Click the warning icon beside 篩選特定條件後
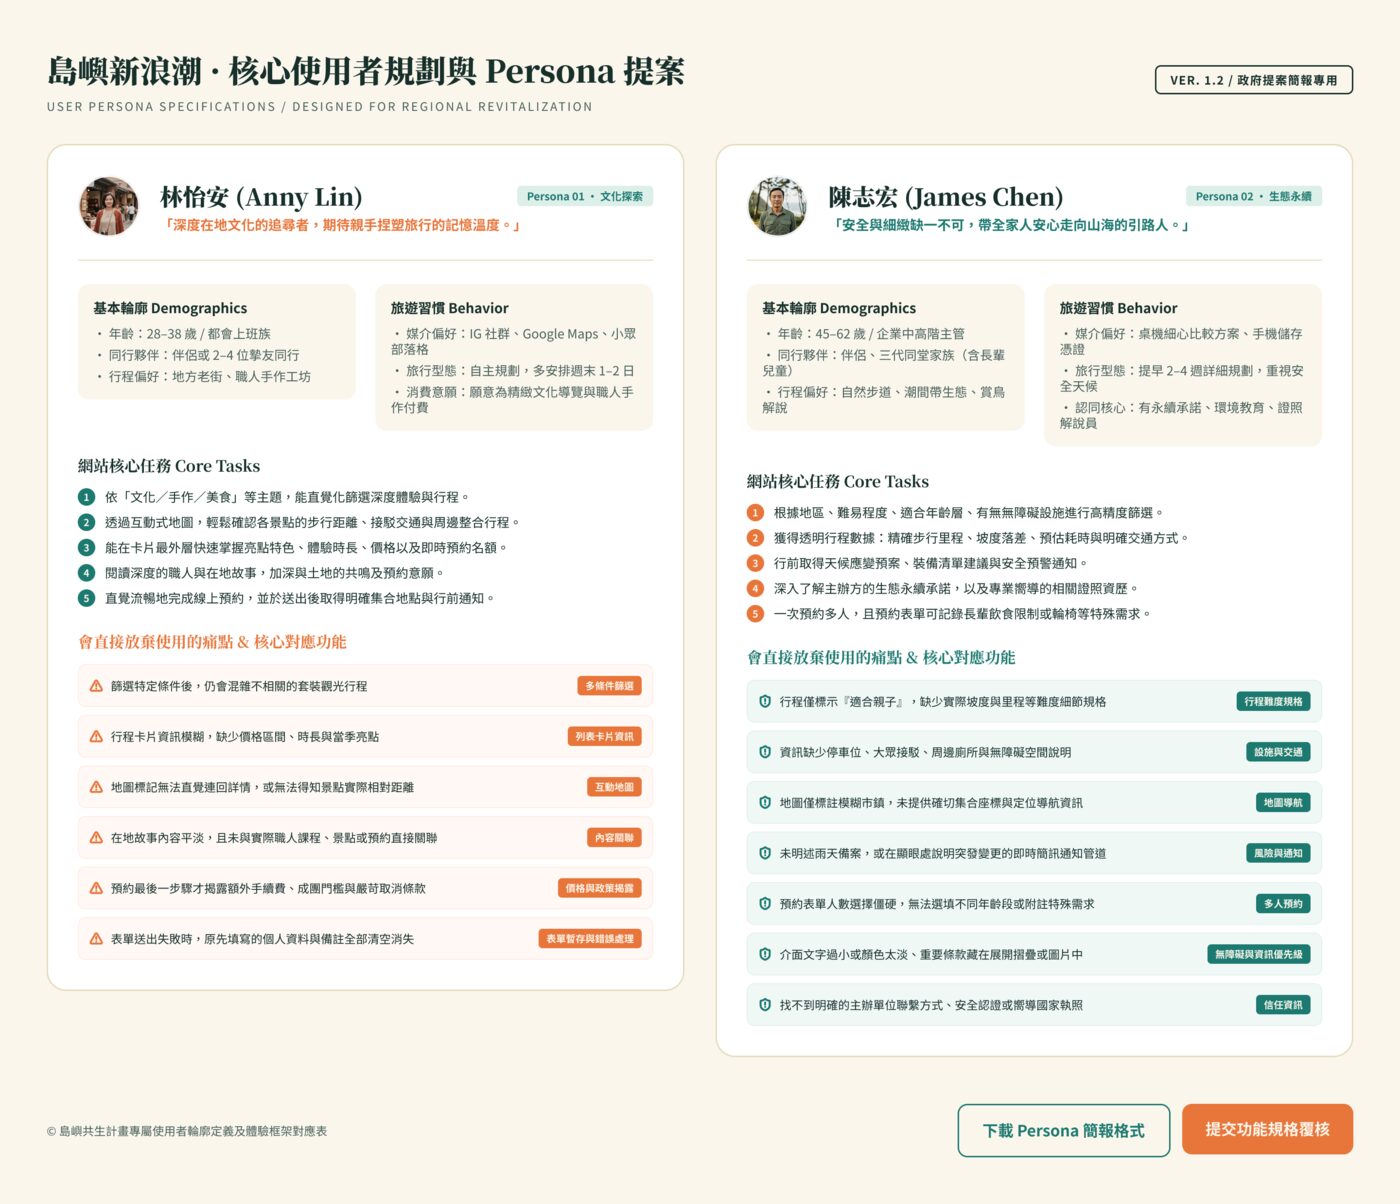The height and width of the screenshot is (1204, 1400). click(96, 686)
